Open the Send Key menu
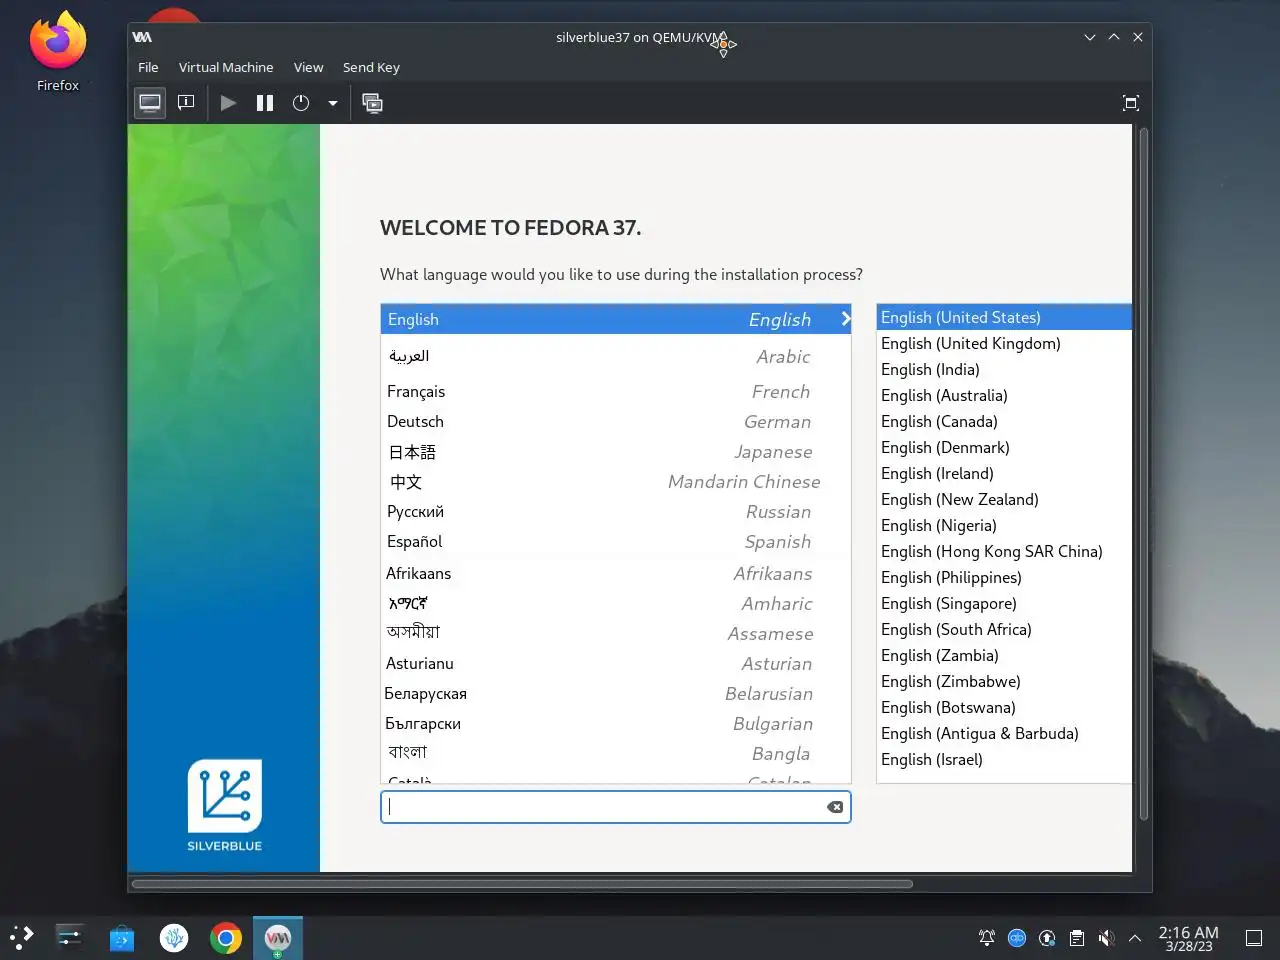The height and width of the screenshot is (960, 1280). tap(371, 67)
